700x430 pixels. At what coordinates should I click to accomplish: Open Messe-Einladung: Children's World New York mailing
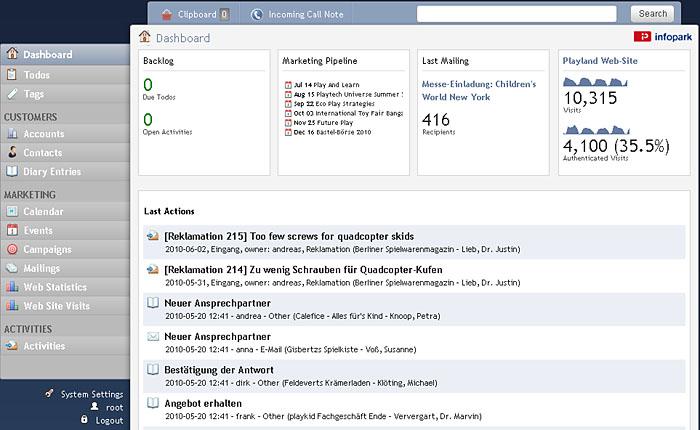coord(479,90)
